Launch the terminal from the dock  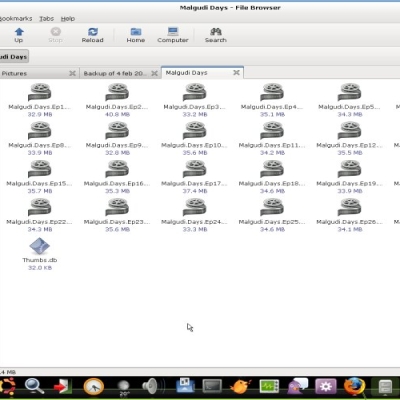click(212, 387)
